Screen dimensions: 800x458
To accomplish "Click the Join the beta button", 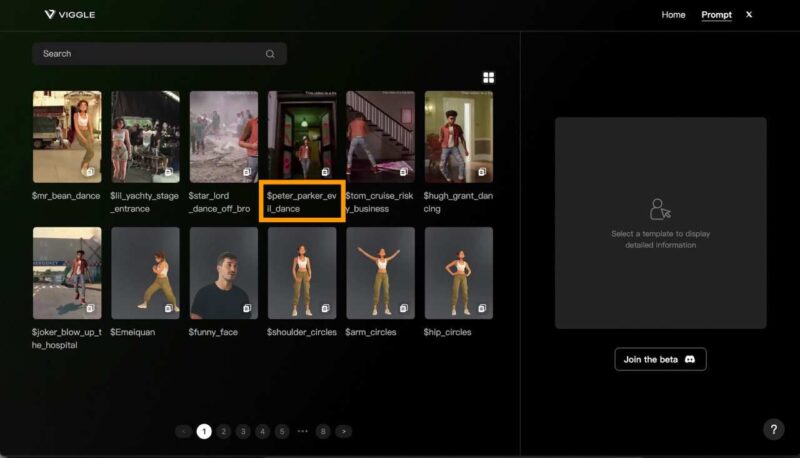I will click(x=660, y=360).
